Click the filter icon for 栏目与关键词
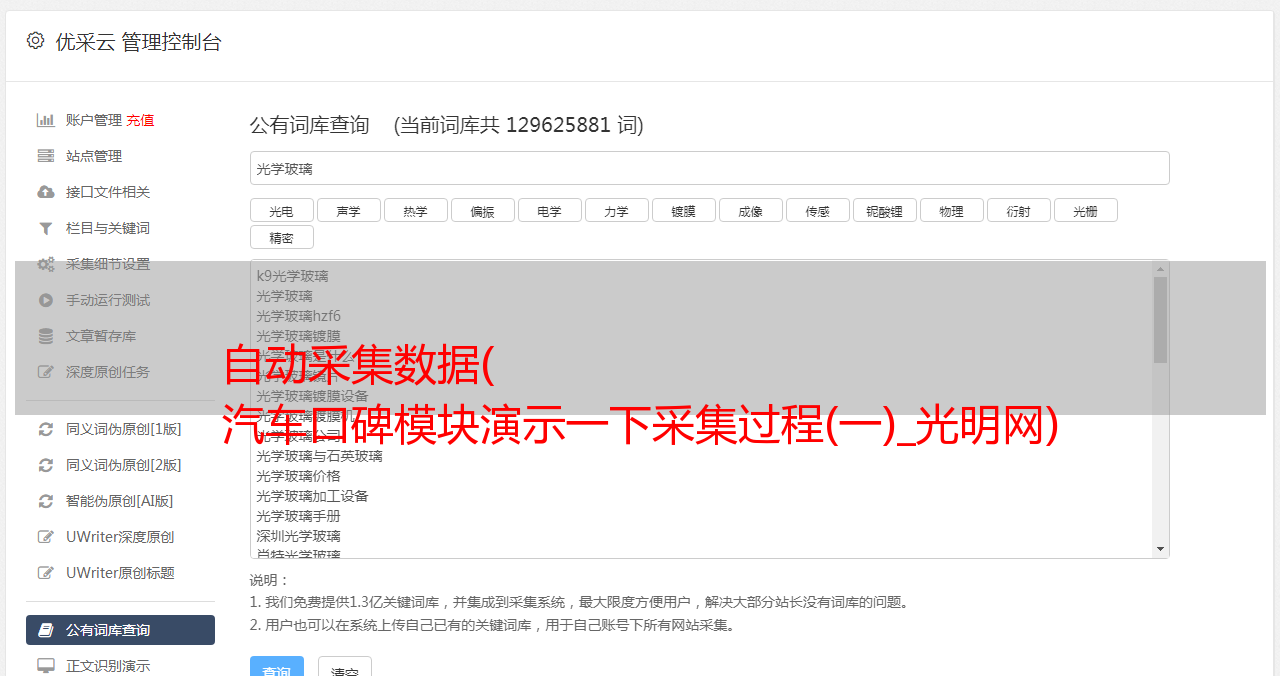The height and width of the screenshot is (676, 1280). click(45, 228)
